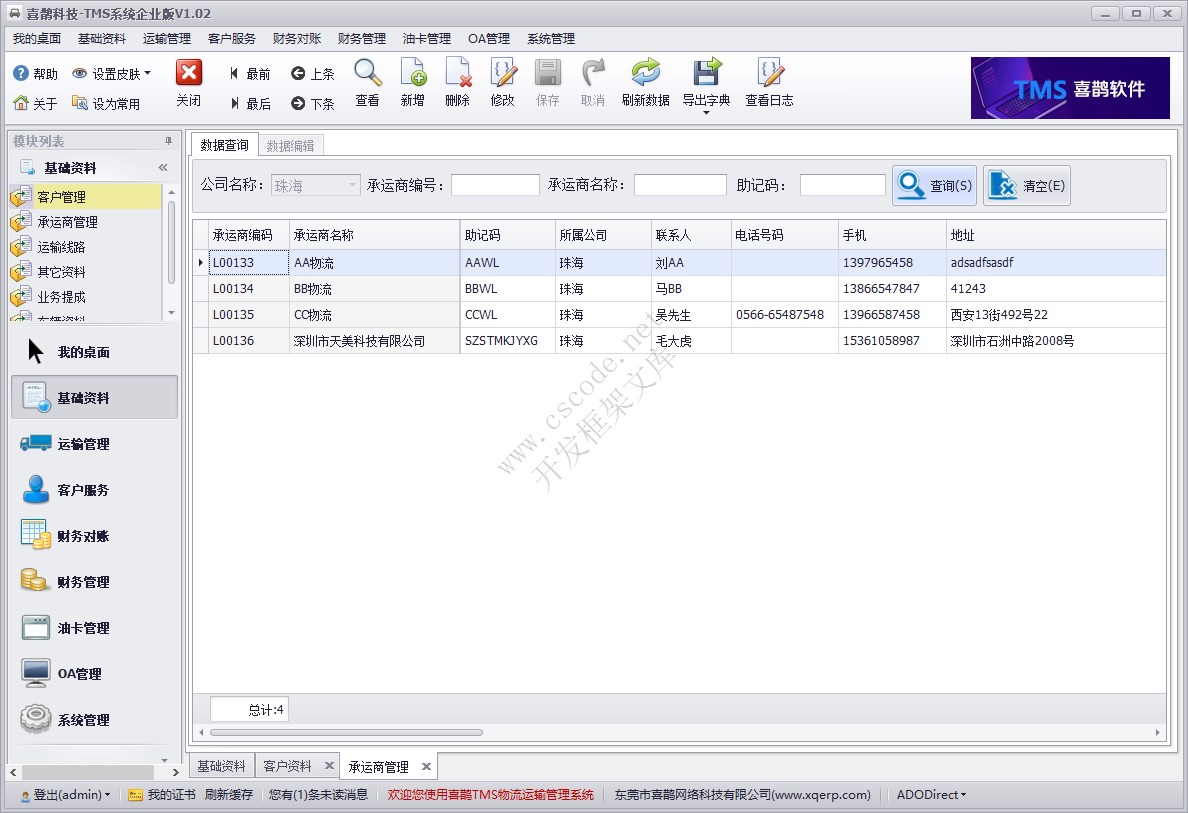Open the 系统管理 menu in menu bar
1188x813 pixels.
(551, 39)
